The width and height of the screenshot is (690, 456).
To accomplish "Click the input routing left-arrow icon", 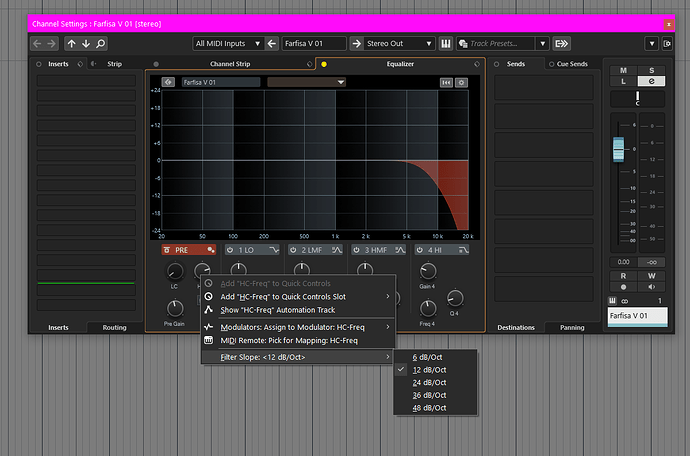I will pyautogui.click(x=272, y=44).
